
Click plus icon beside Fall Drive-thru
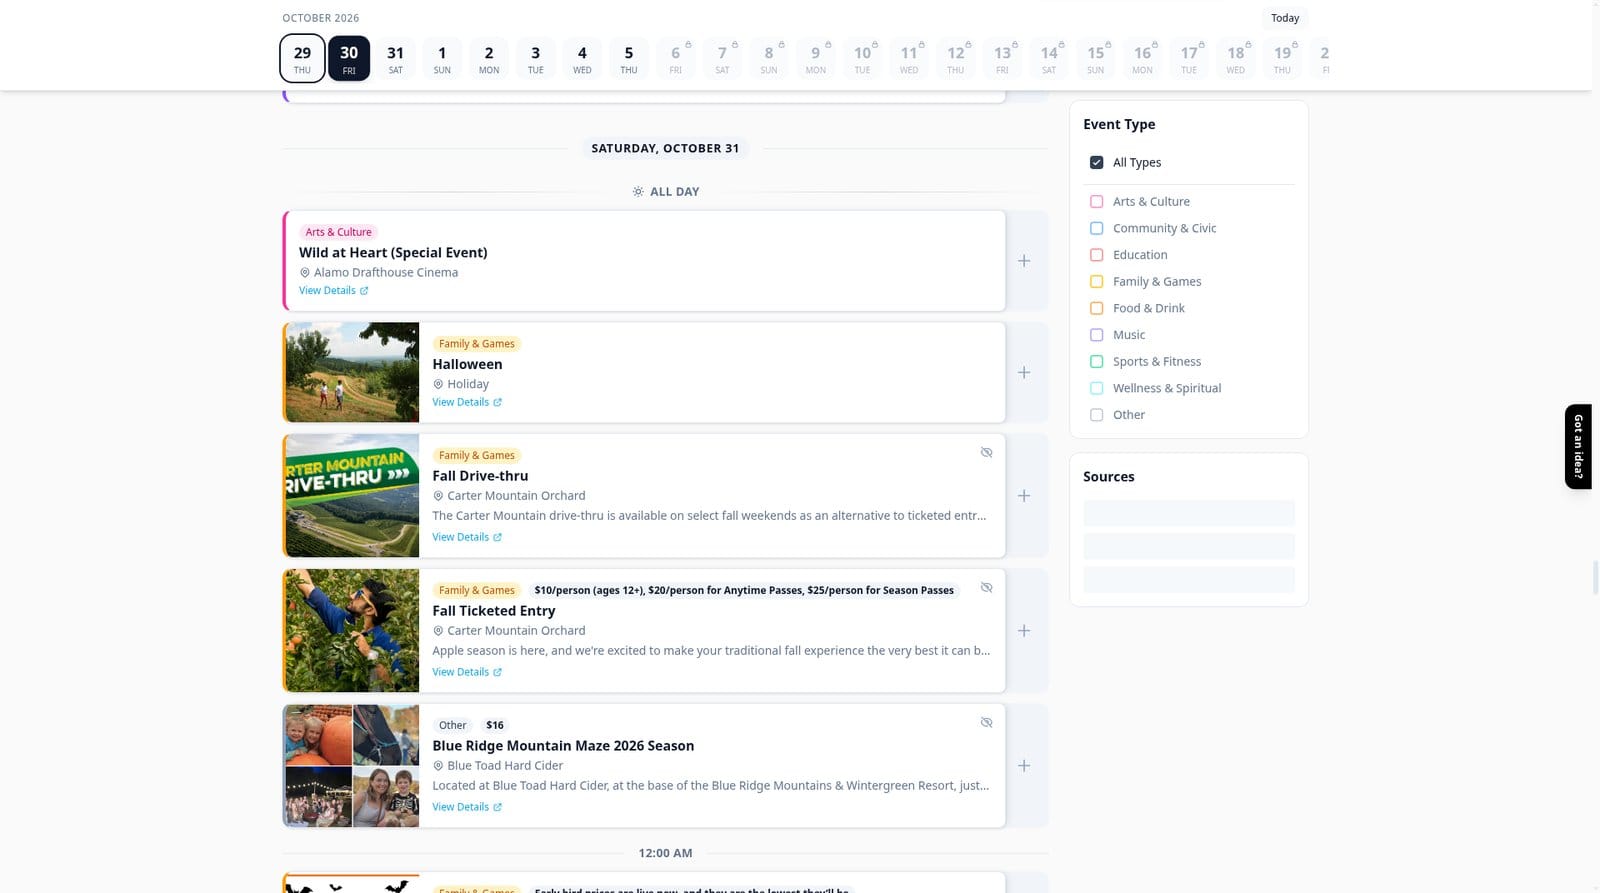click(1024, 496)
